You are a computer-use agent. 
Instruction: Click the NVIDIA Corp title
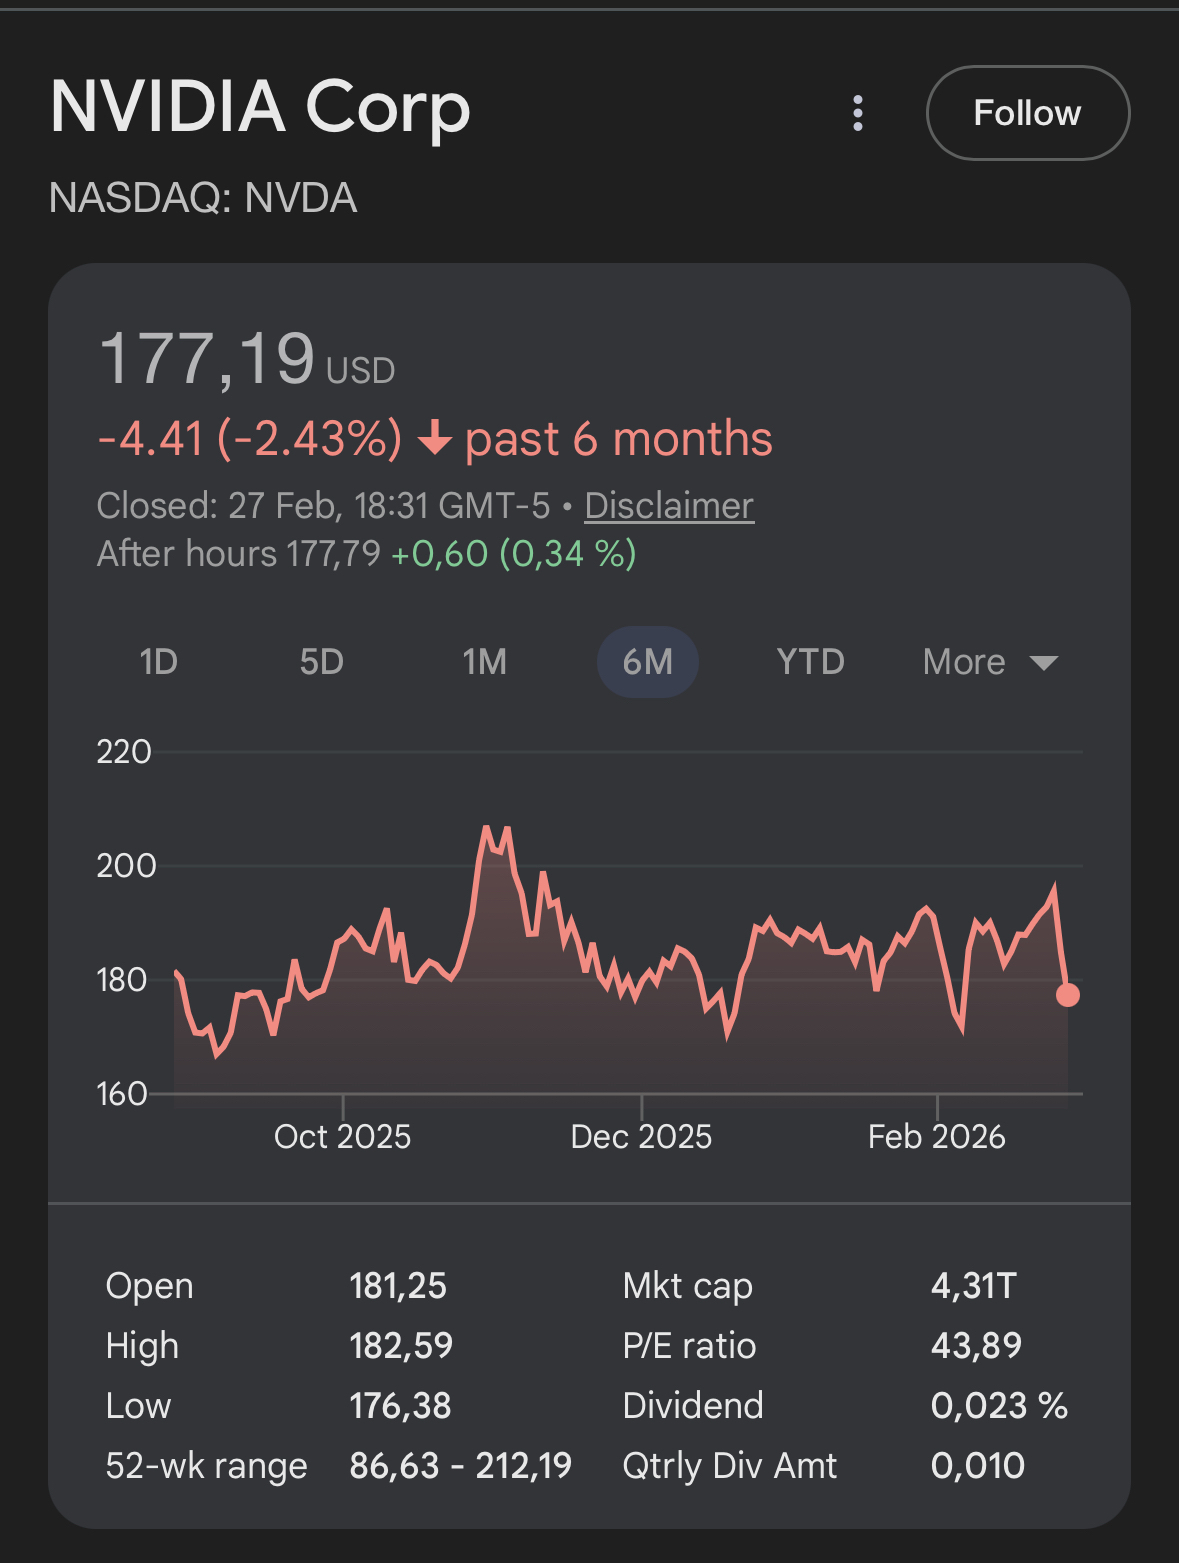pyautogui.click(x=260, y=107)
